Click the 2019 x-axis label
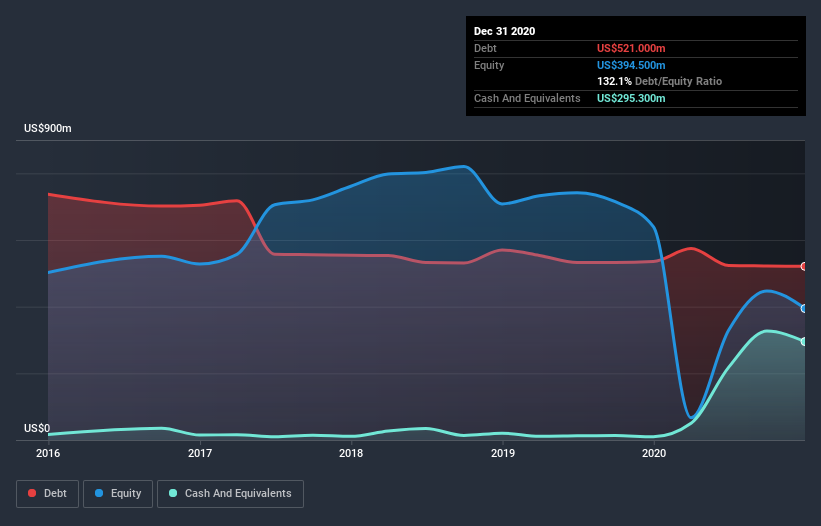 pyautogui.click(x=503, y=453)
